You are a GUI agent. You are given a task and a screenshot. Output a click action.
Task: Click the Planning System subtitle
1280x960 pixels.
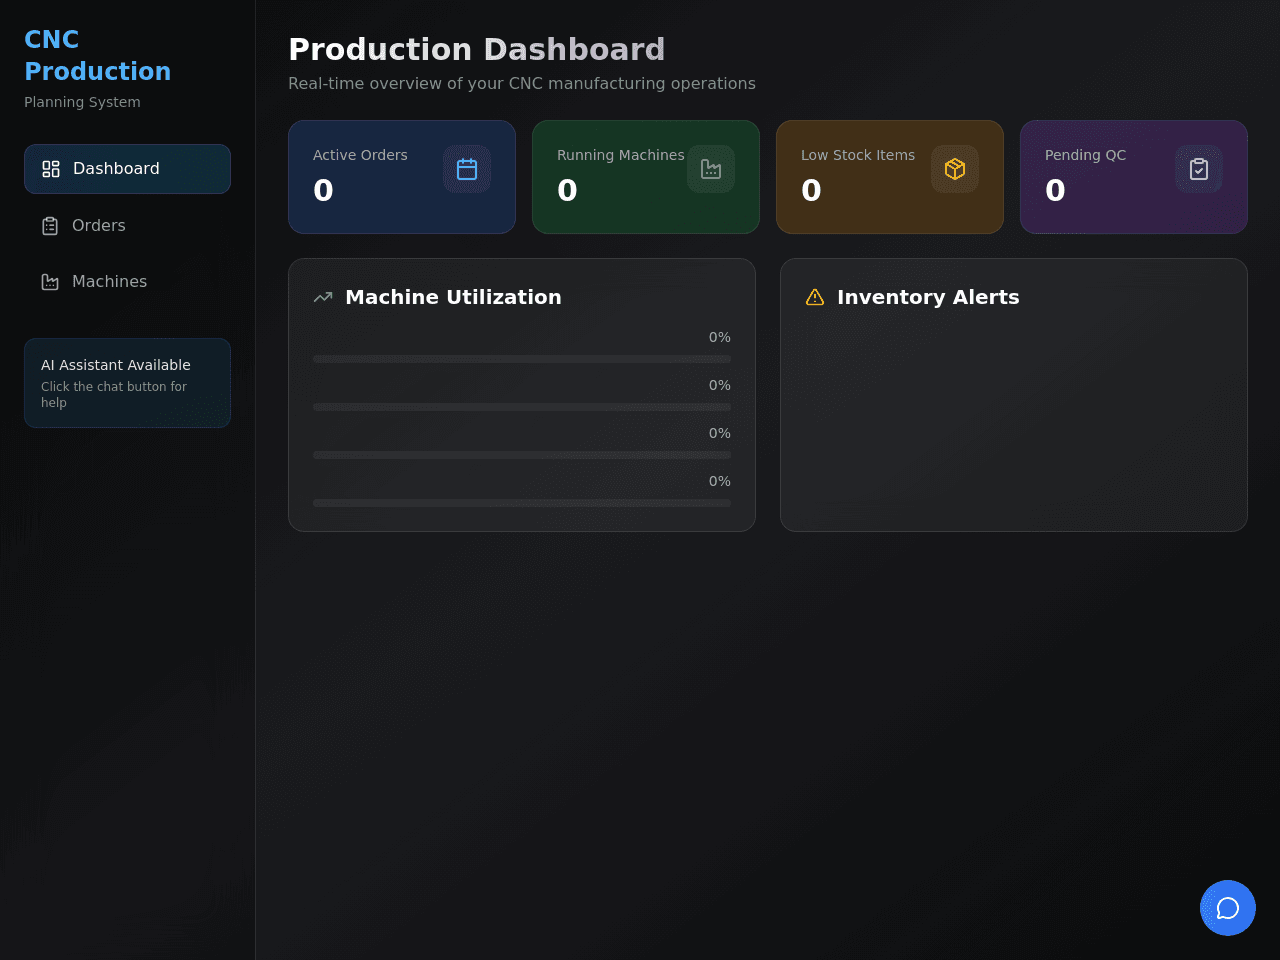click(82, 102)
